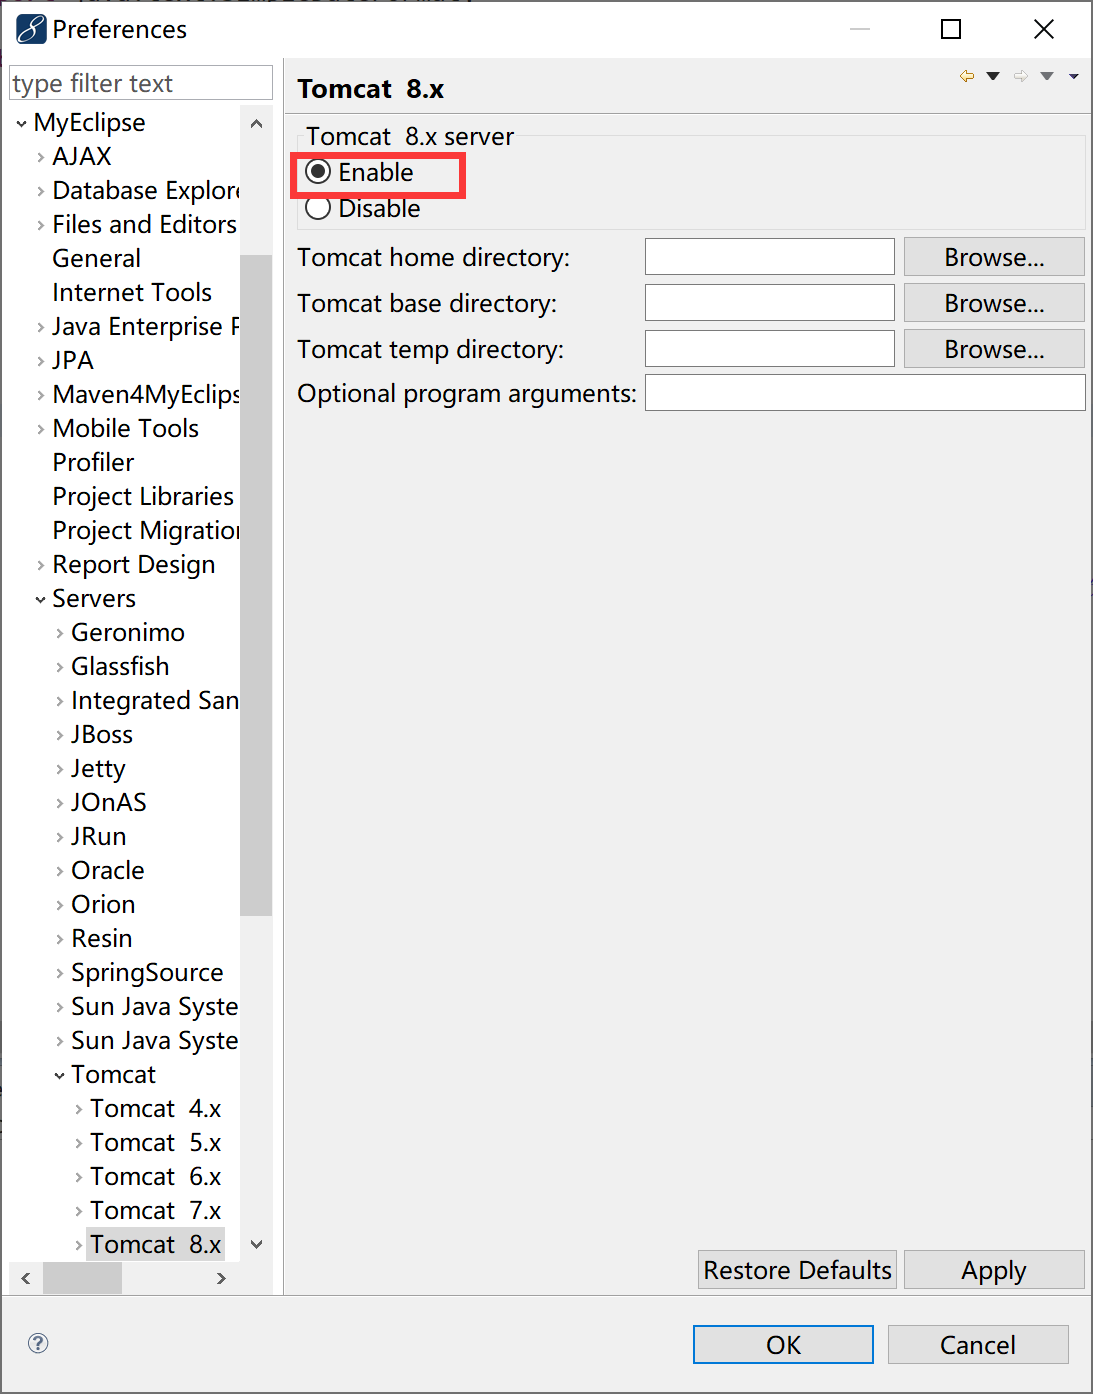Click the tree scrollbar's down arrow
Viewport: 1093px width, 1394px height.
256,1244
